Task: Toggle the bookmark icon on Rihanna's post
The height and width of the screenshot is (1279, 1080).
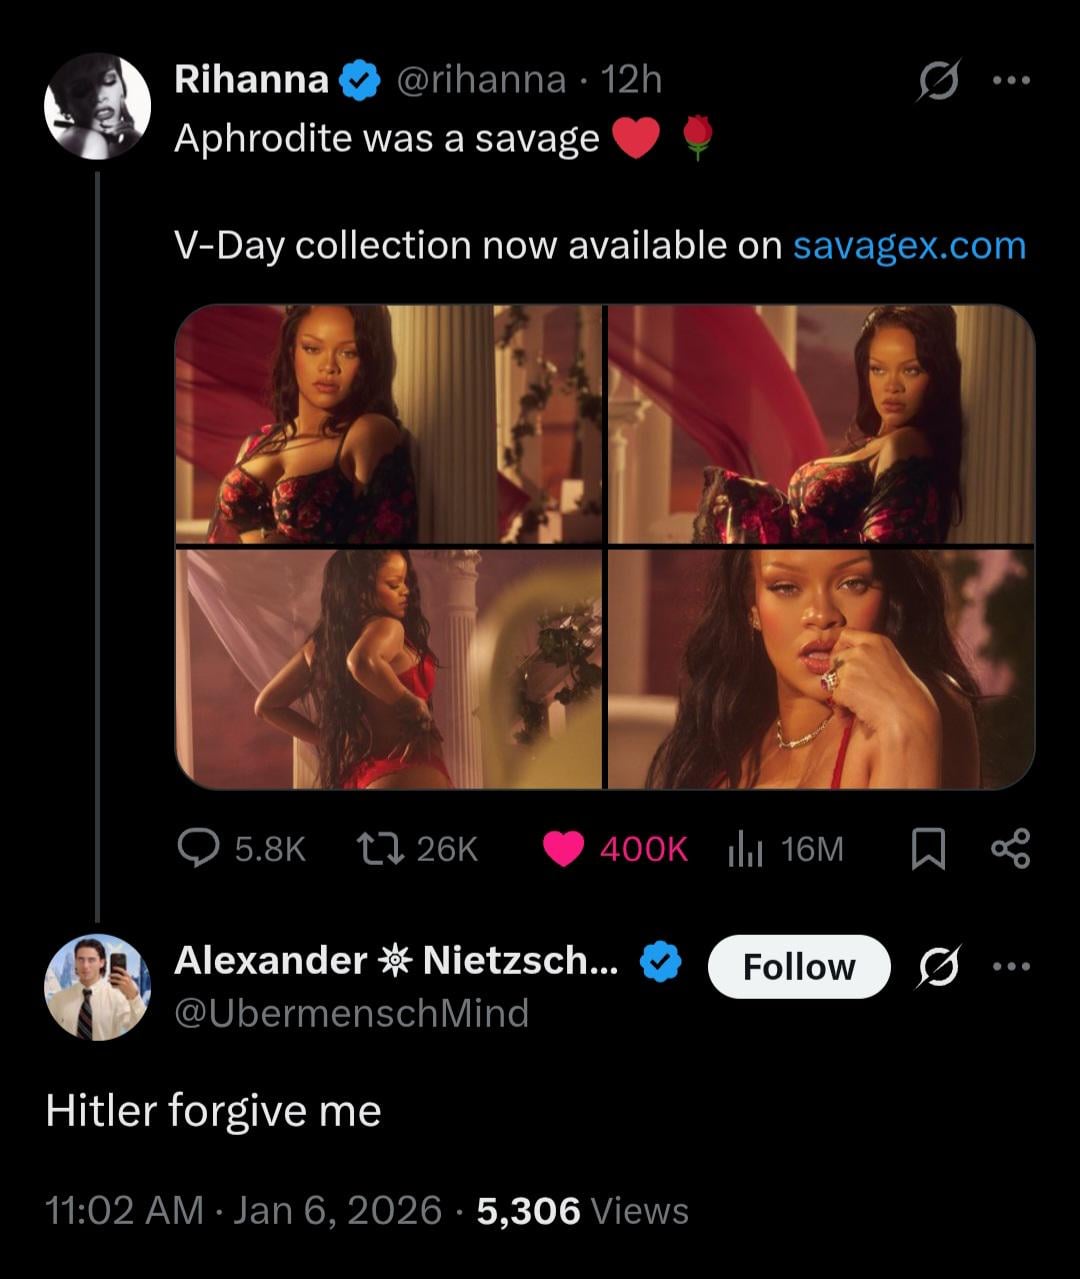Action: 928,849
